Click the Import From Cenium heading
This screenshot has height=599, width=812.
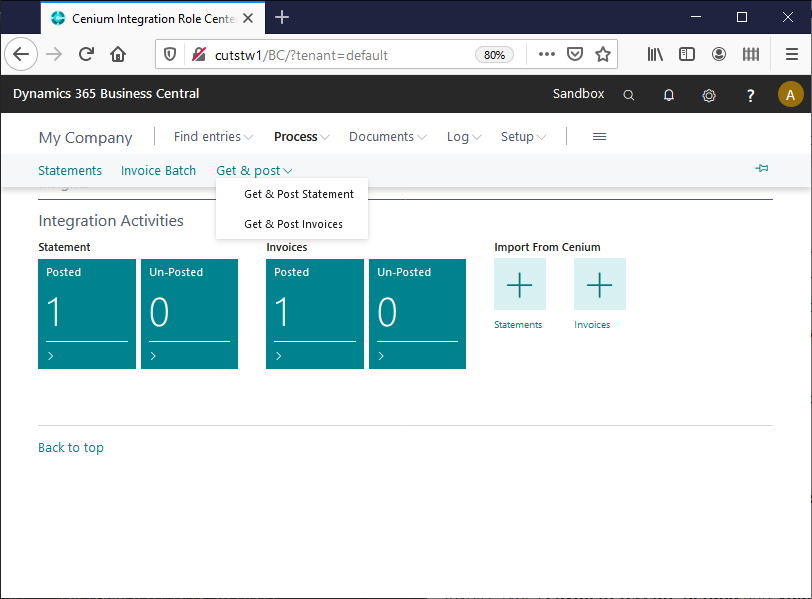(x=547, y=247)
